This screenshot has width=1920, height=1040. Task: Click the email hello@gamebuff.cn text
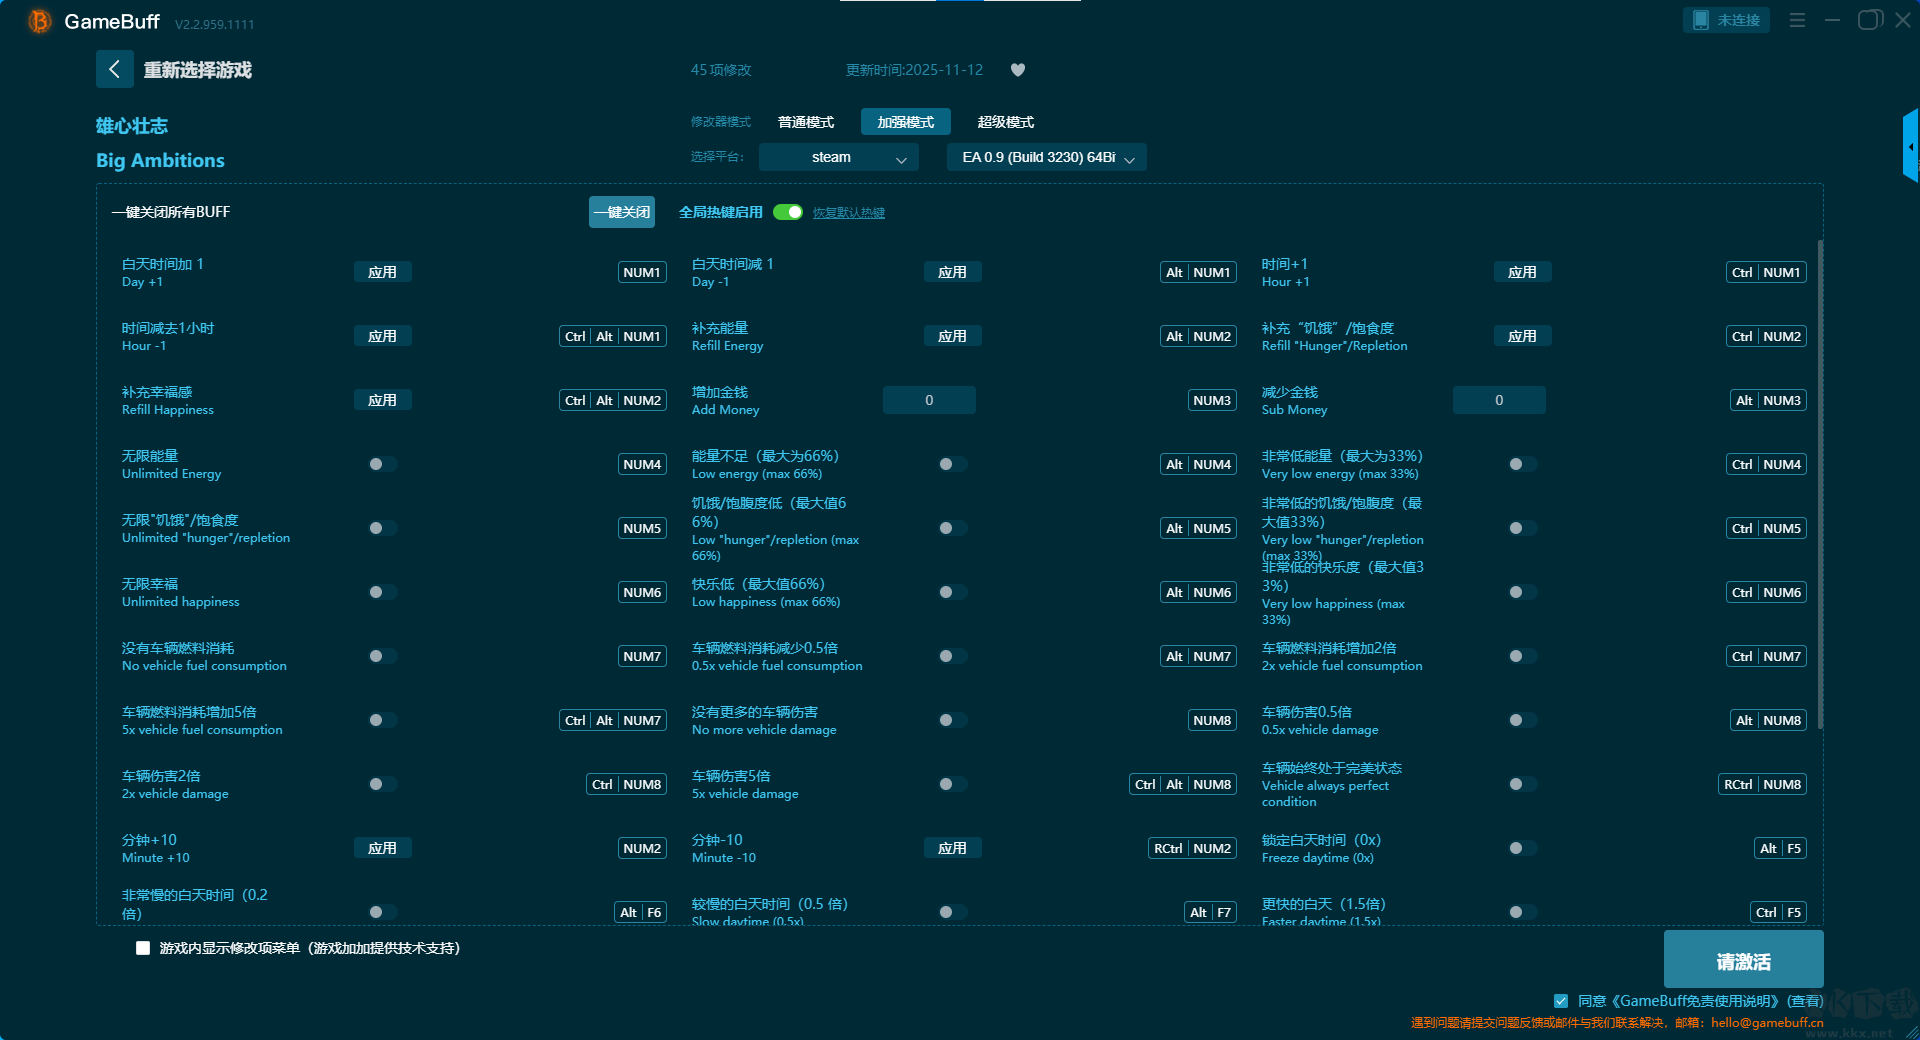1767,1023
